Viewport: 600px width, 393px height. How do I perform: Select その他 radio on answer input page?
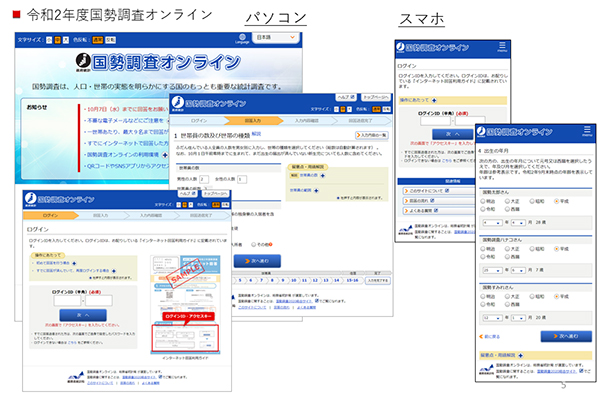[253, 244]
